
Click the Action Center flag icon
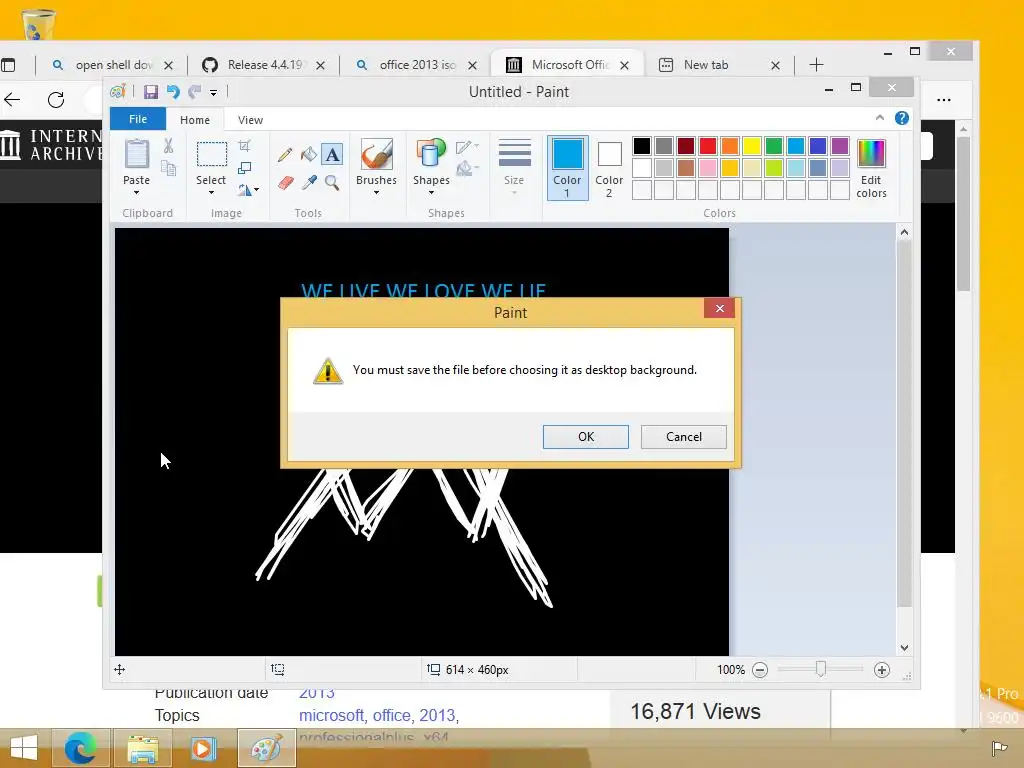[999, 748]
